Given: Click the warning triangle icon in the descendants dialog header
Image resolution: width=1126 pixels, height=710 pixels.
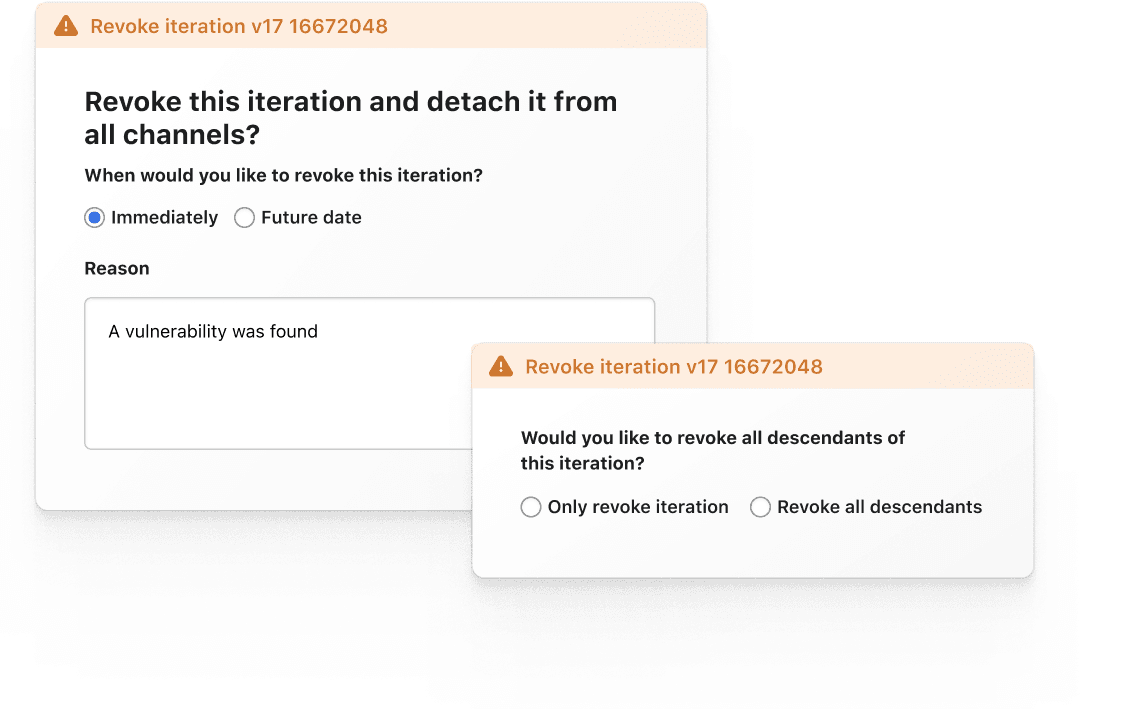Looking at the screenshot, I should [x=501, y=367].
